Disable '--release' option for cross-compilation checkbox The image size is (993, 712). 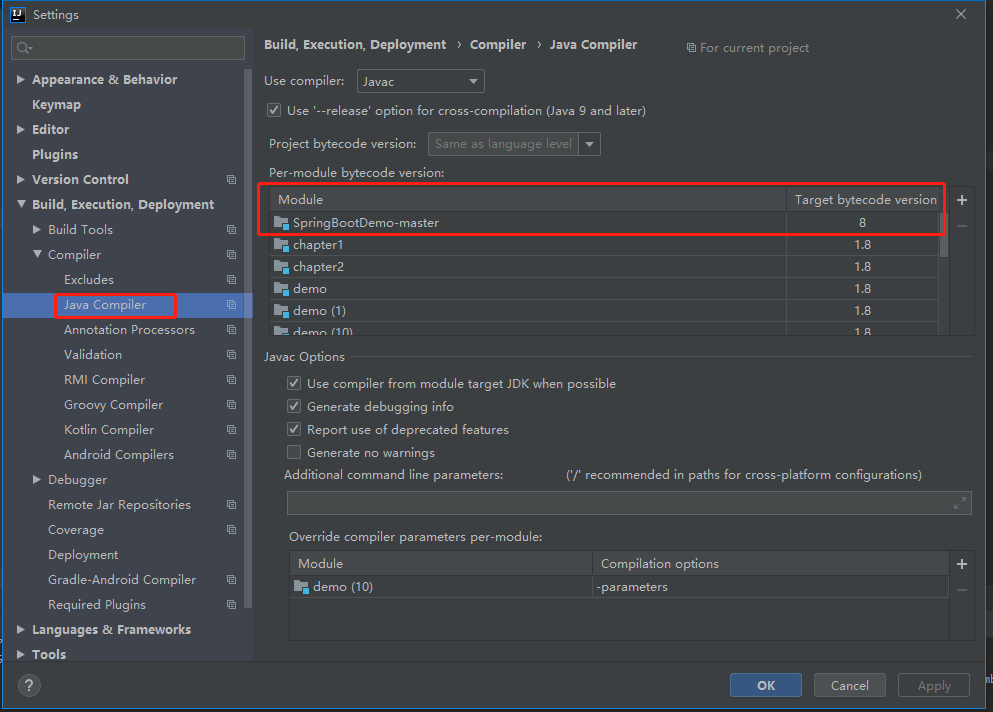(274, 111)
